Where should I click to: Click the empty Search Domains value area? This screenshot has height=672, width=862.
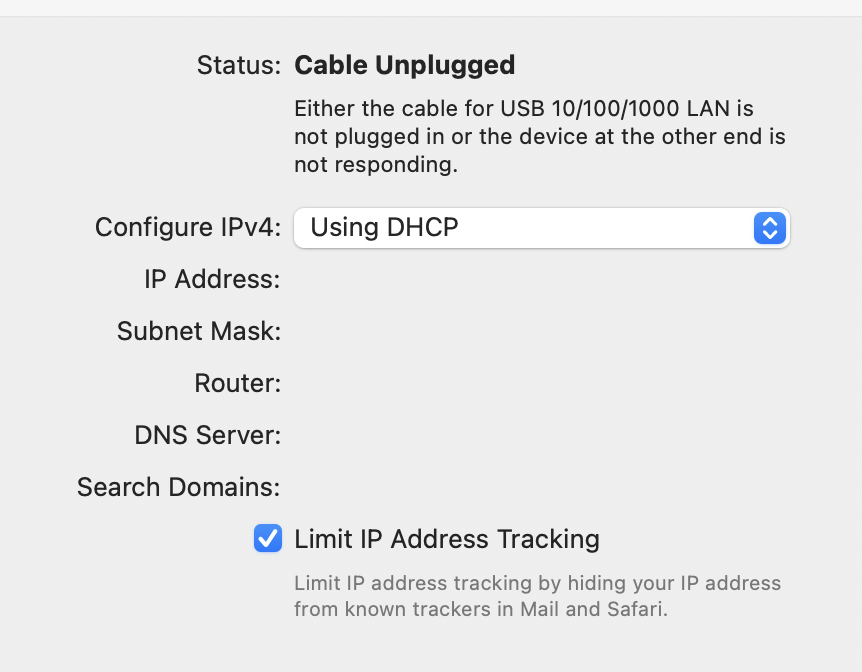click(x=540, y=487)
